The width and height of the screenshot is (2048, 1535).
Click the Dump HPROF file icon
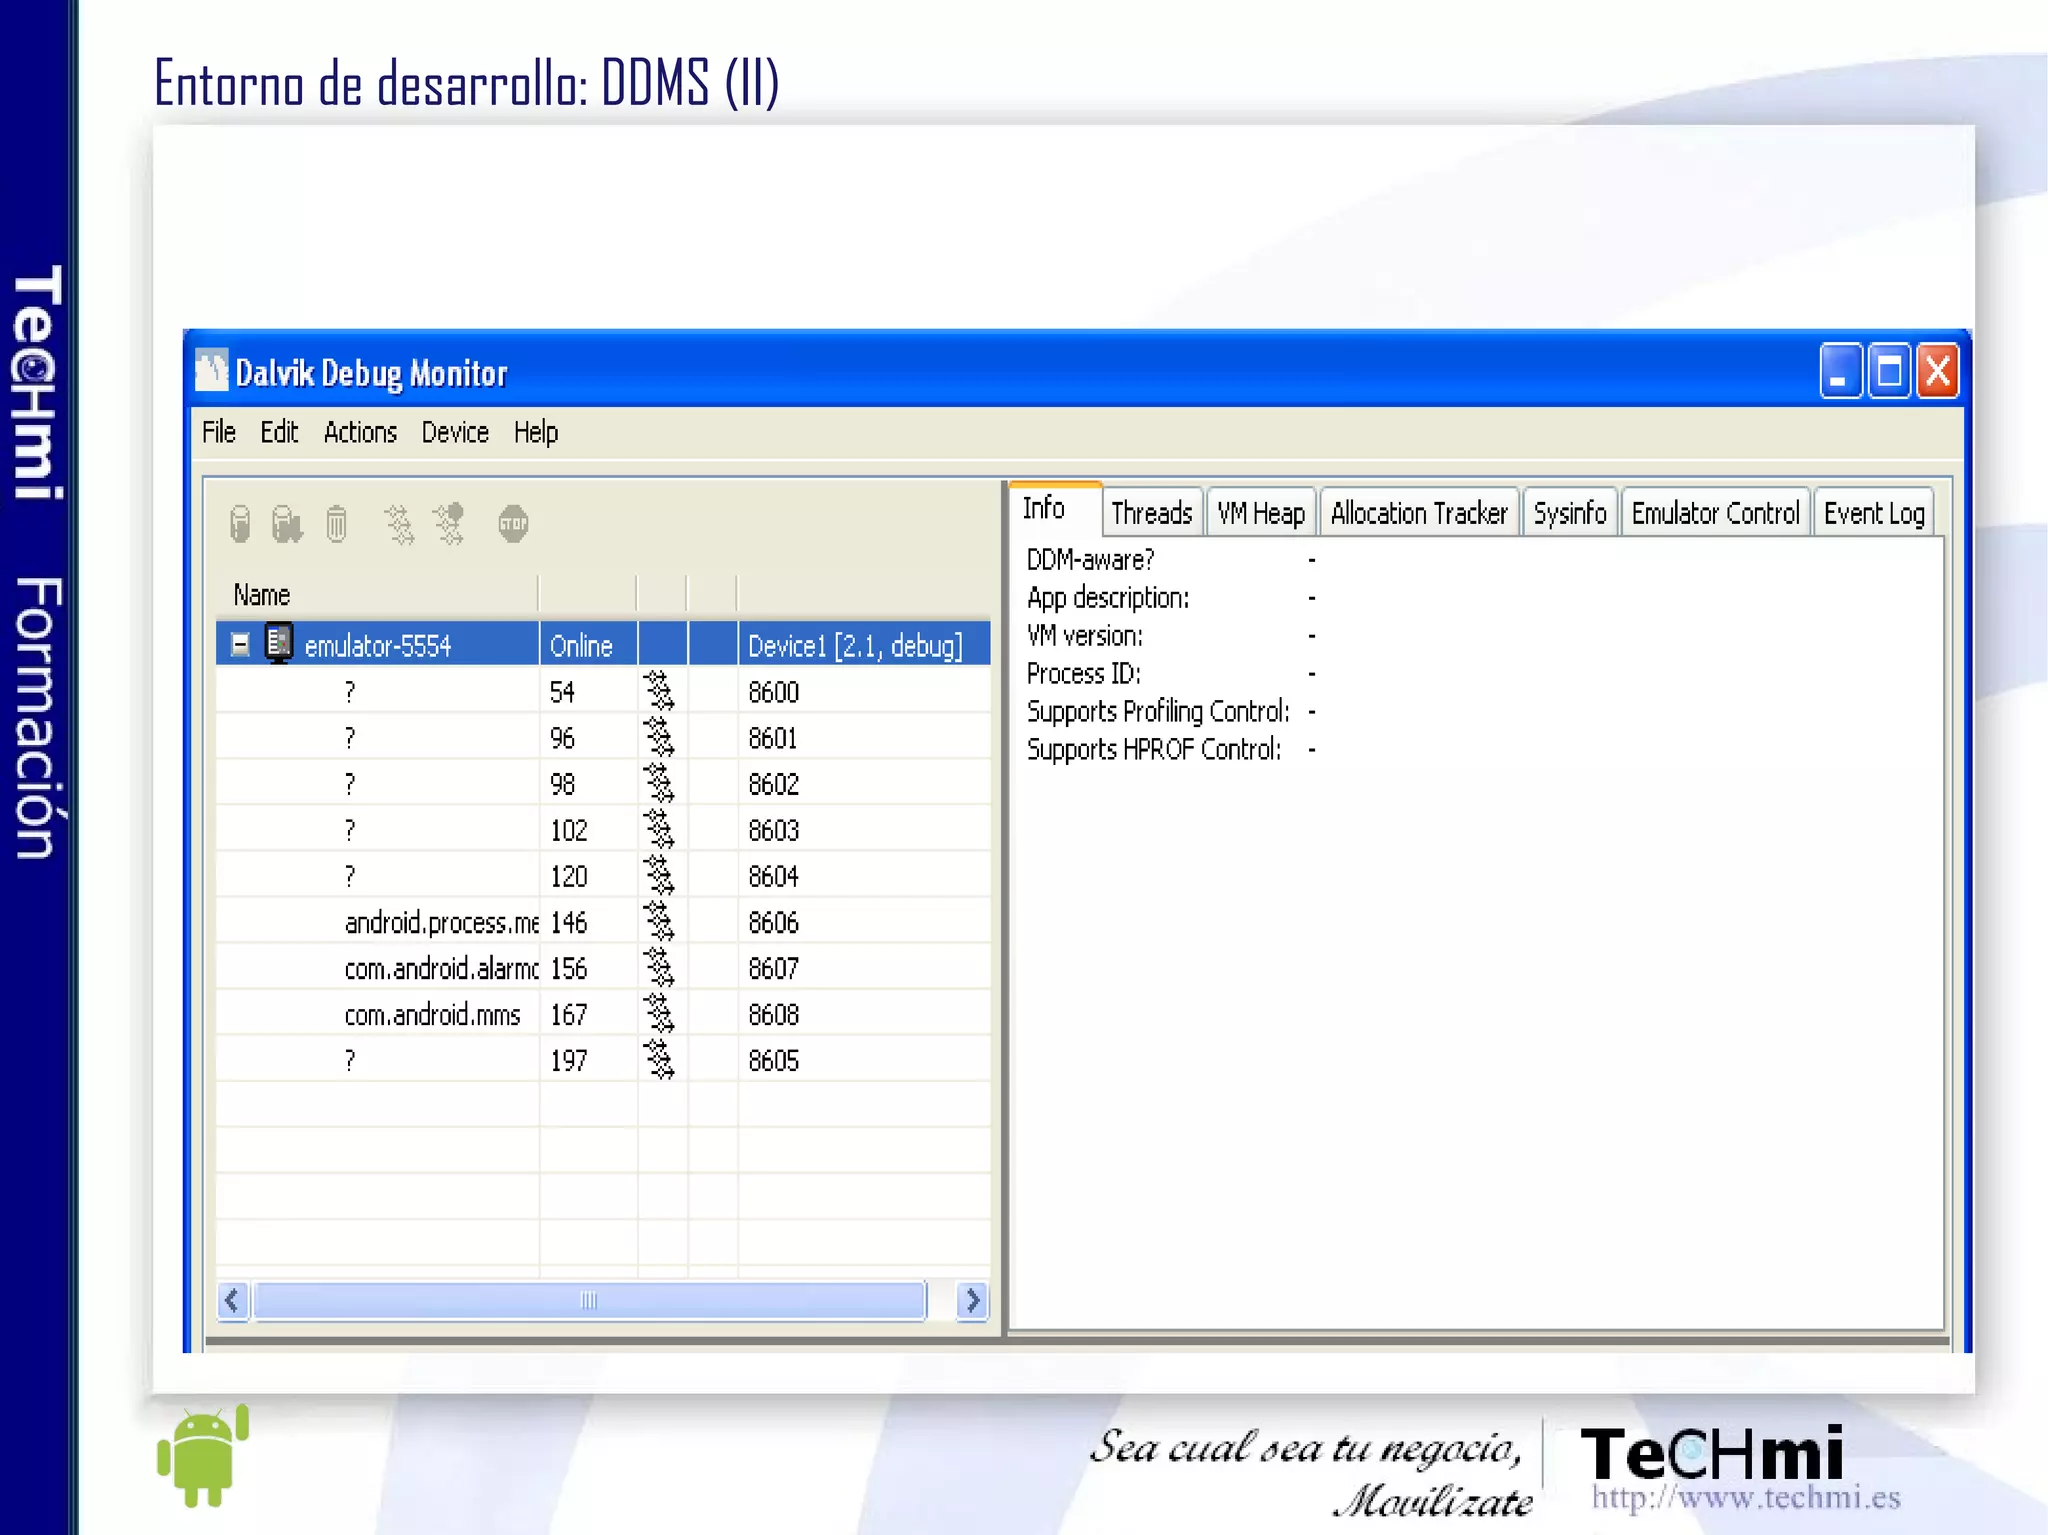pos(286,523)
